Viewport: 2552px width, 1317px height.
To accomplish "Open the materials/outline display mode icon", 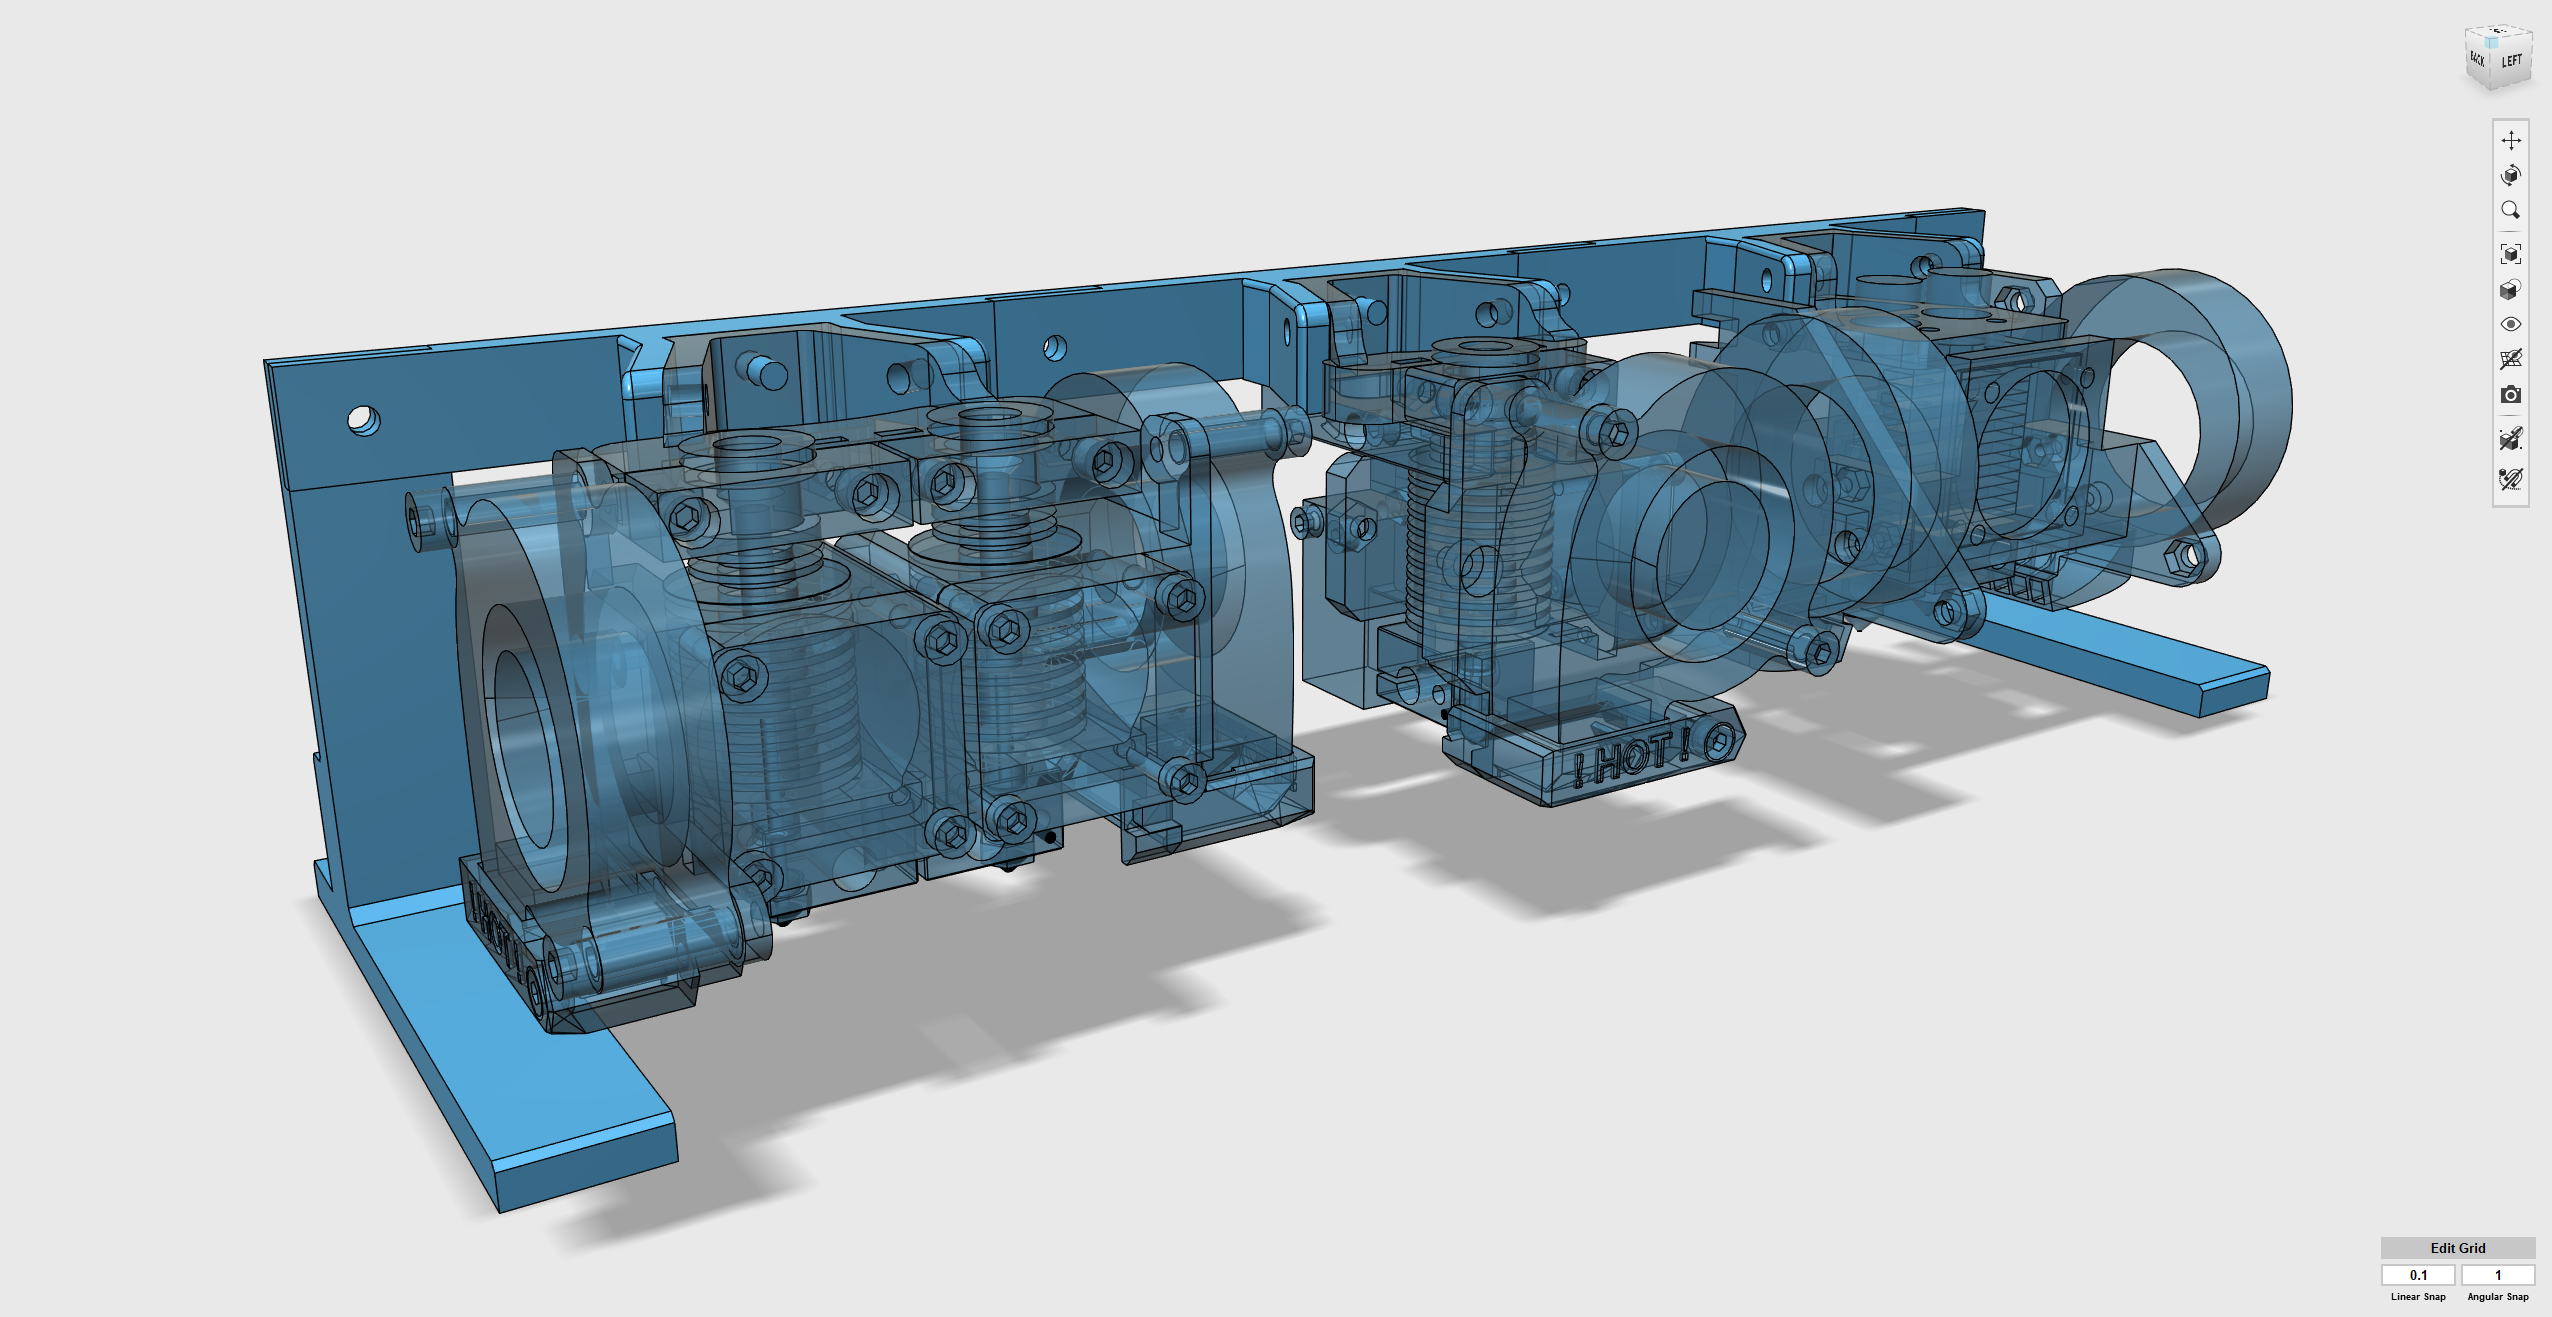I will [x=2510, y=290].
